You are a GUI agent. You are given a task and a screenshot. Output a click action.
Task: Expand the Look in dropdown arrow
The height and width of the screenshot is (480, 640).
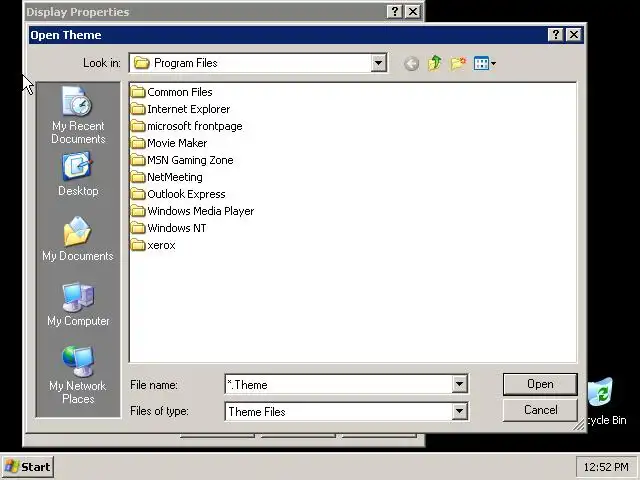[378, 63]
